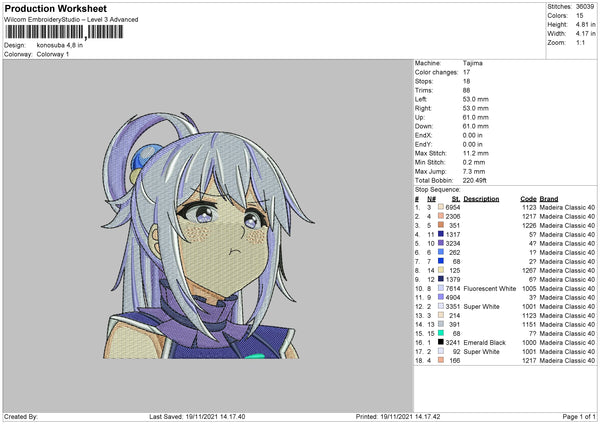Screen dimensions: 600x424
Task: Click the Stops value 18
Action: 466,81
